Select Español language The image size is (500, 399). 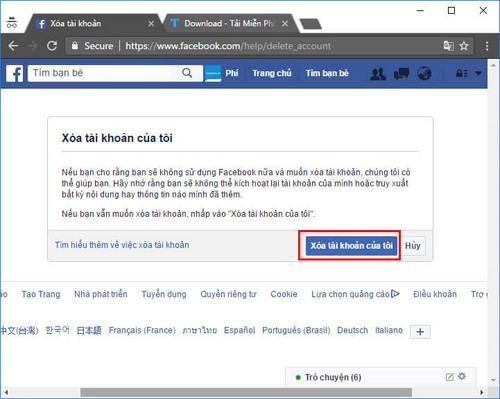tap(239, 330)
